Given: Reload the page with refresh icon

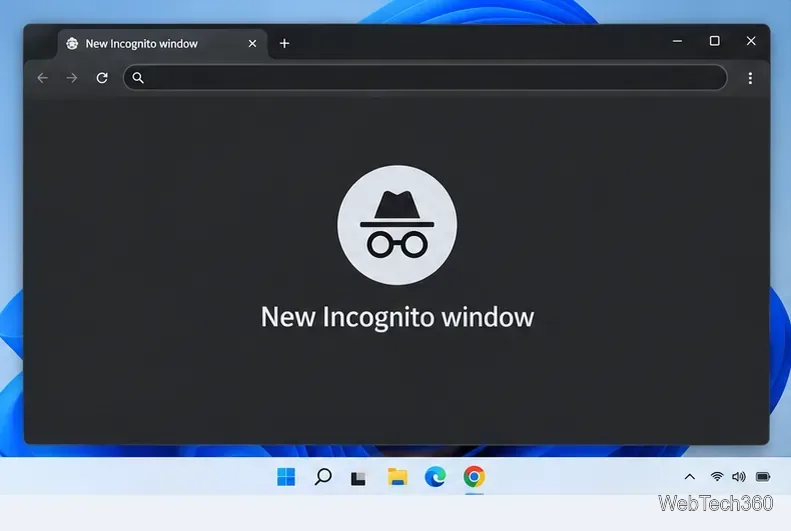Looking at the screenshot, I should click(x=102, y=78).
